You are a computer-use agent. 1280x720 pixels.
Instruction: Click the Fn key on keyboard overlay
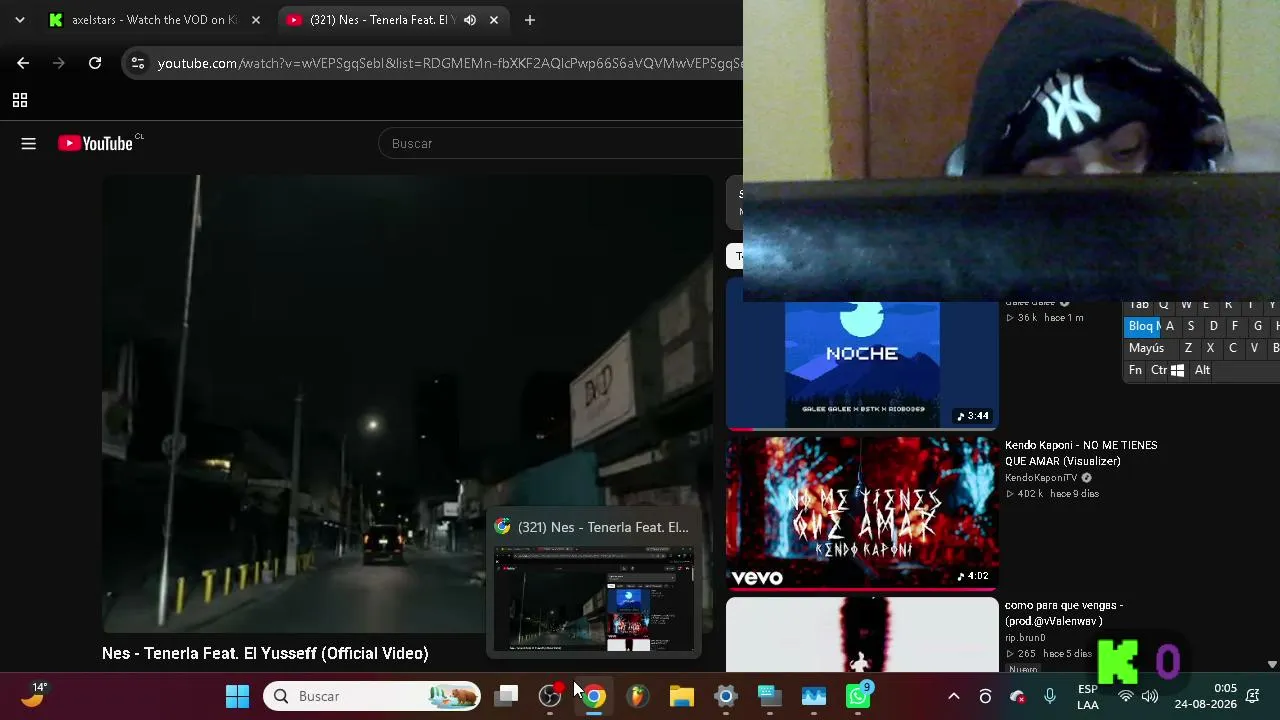pos(1135,370)
